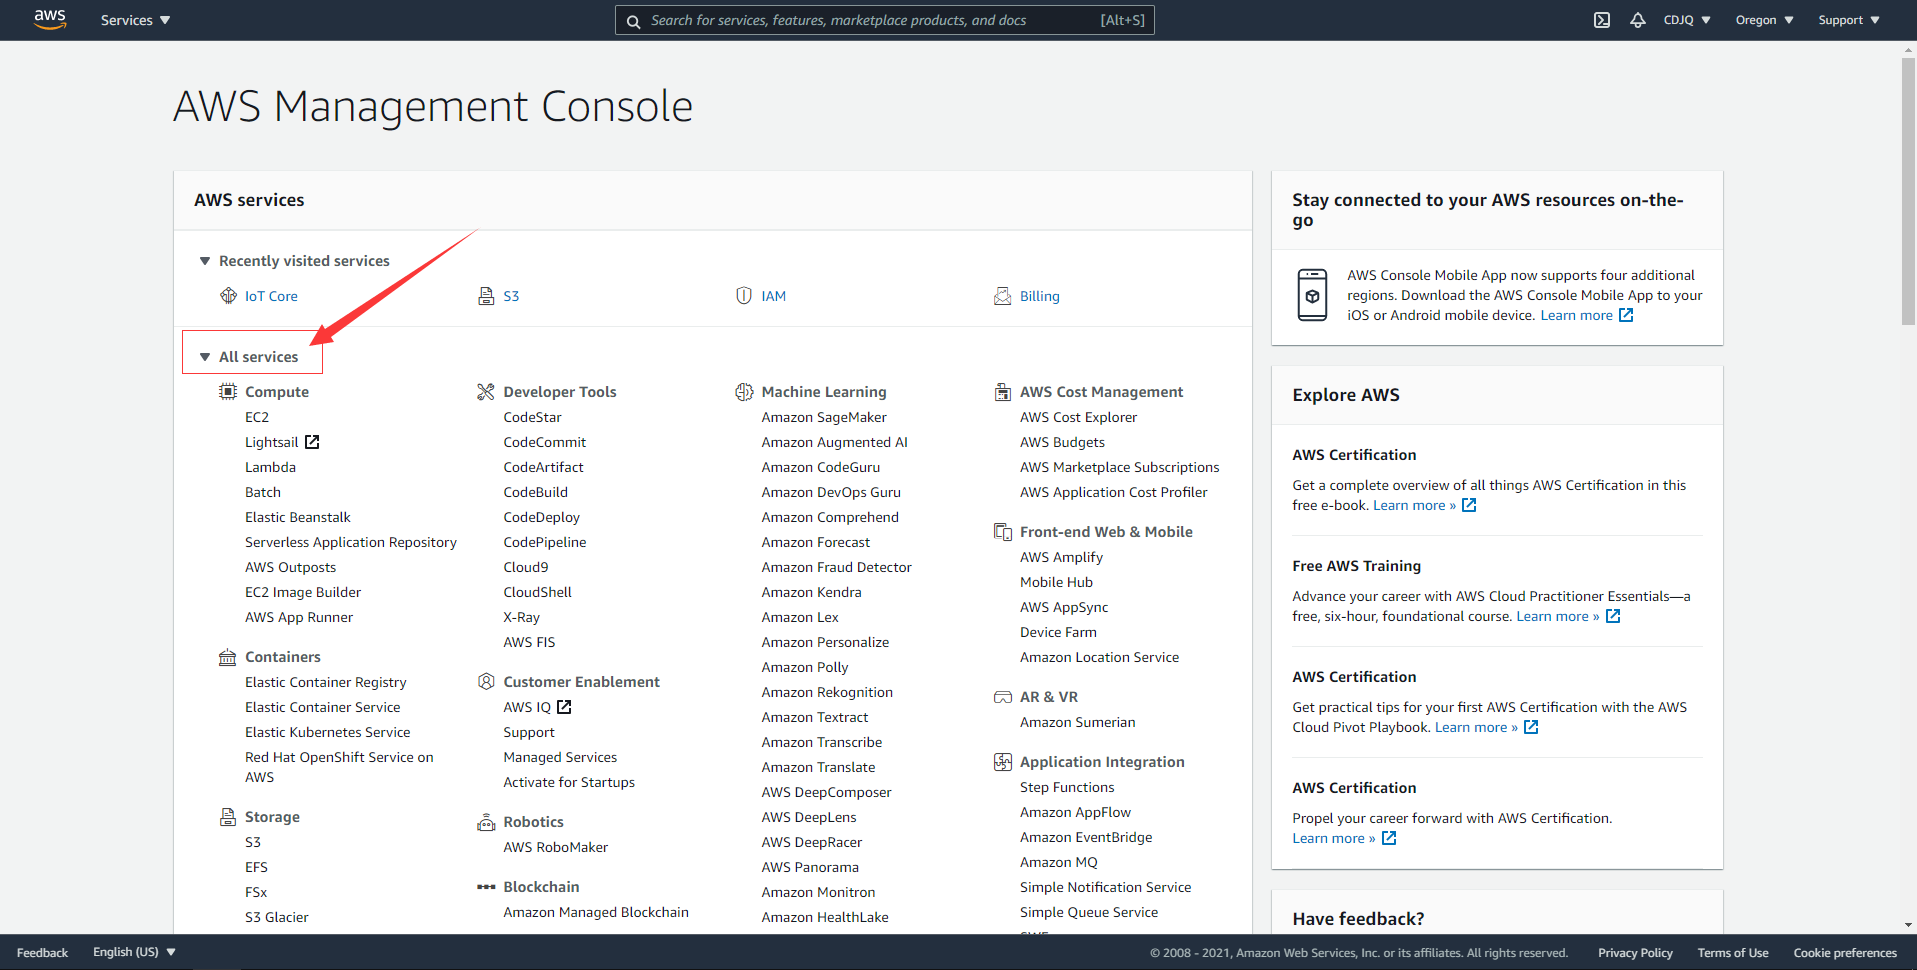The height and width of the screenshot is (970, 1917).
Task: Open Amazon Managed Blockchain
Action: pyautogui.click(x=596, y=912)
